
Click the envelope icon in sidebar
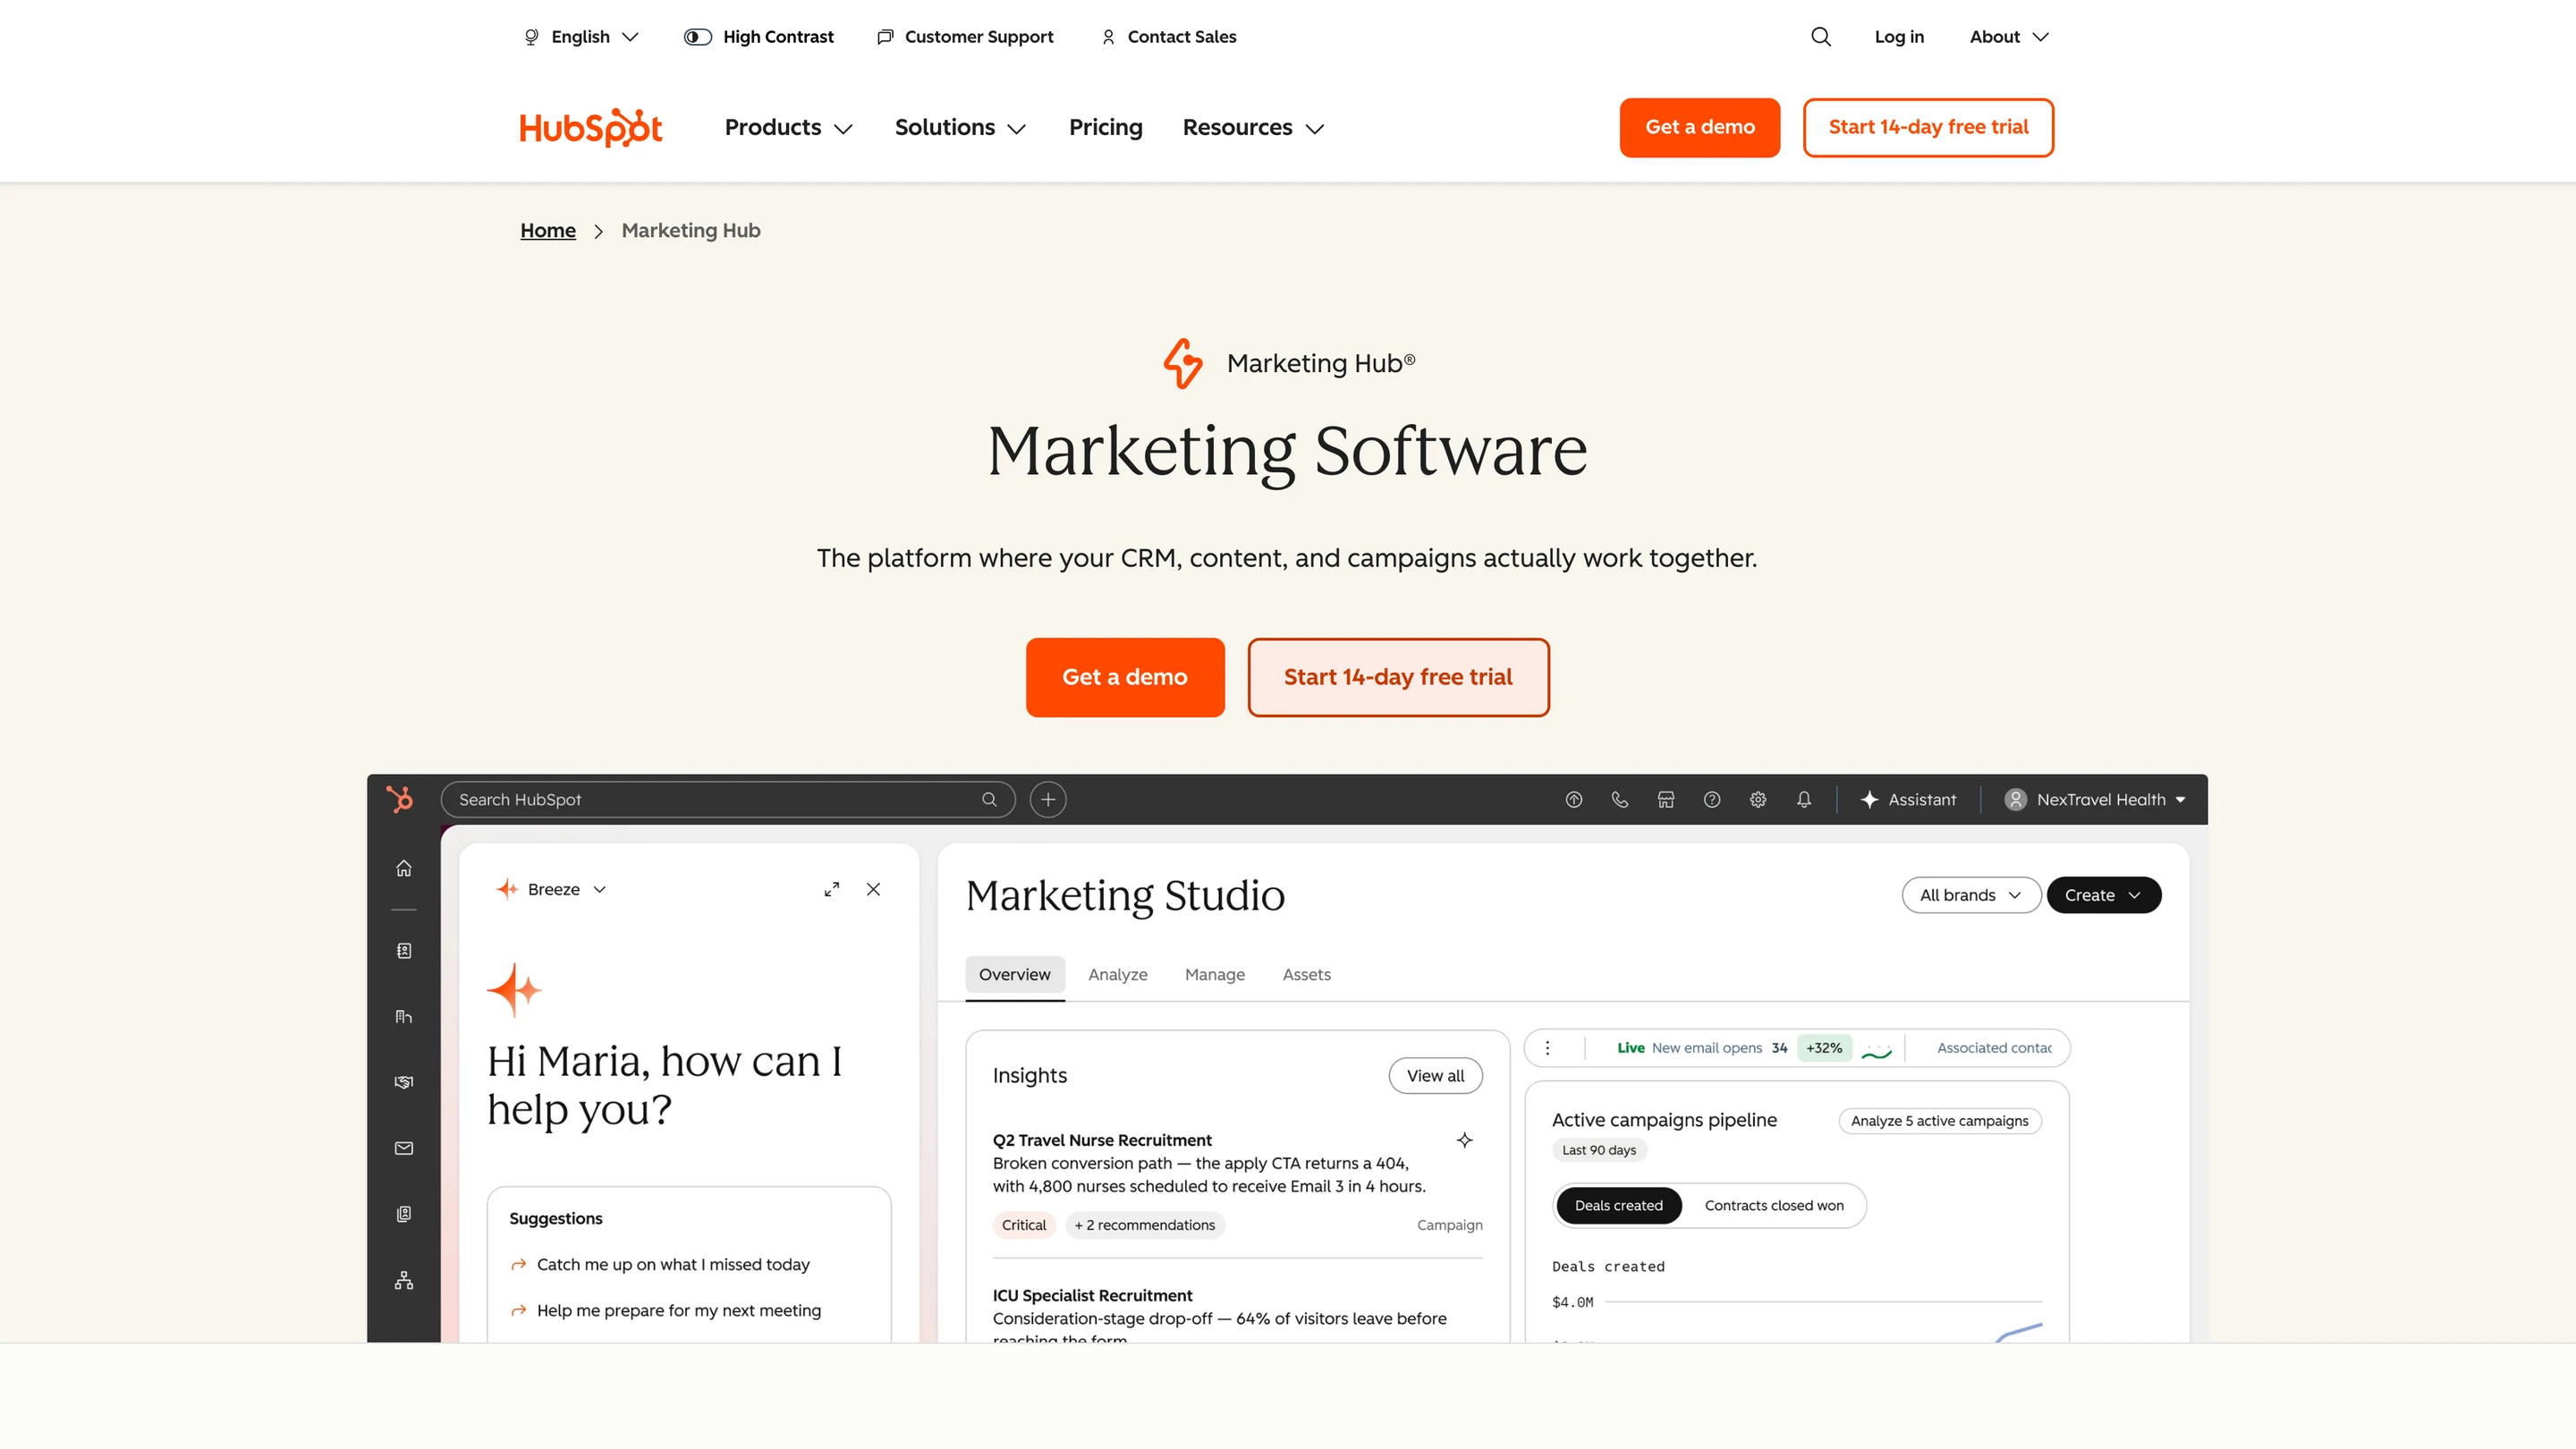point(404,1148)
